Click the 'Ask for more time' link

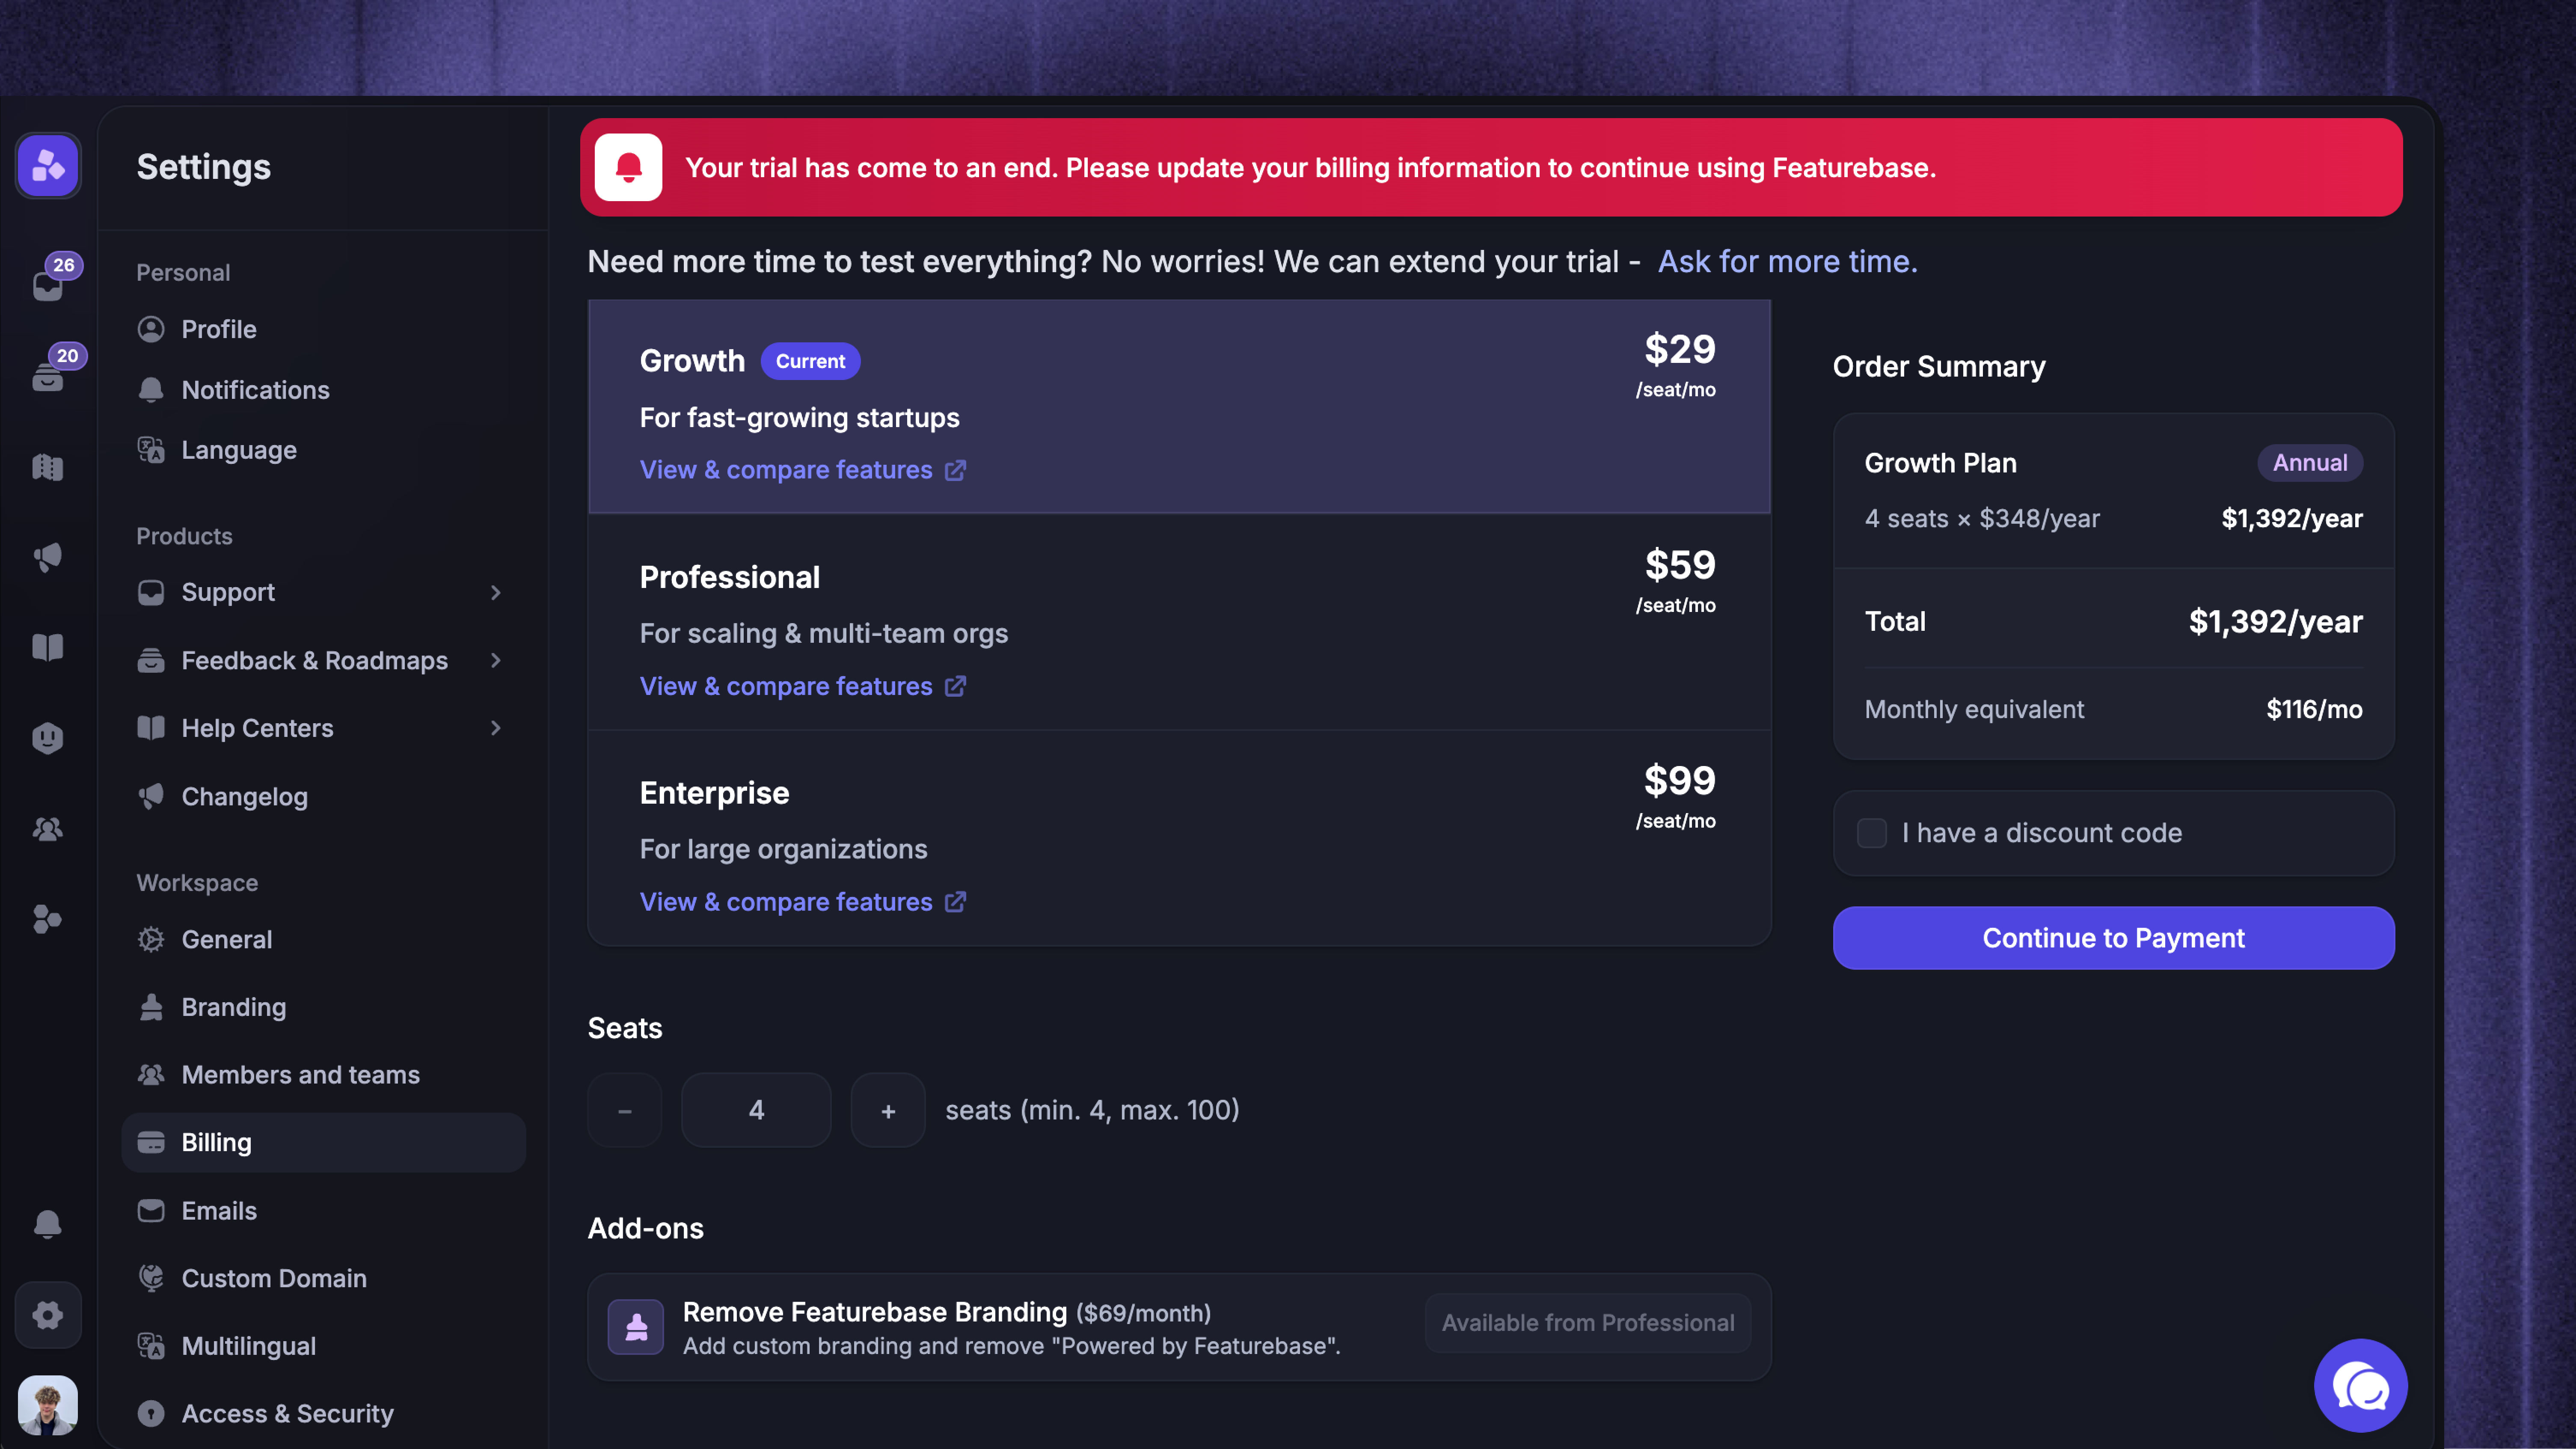(1787, 261)
